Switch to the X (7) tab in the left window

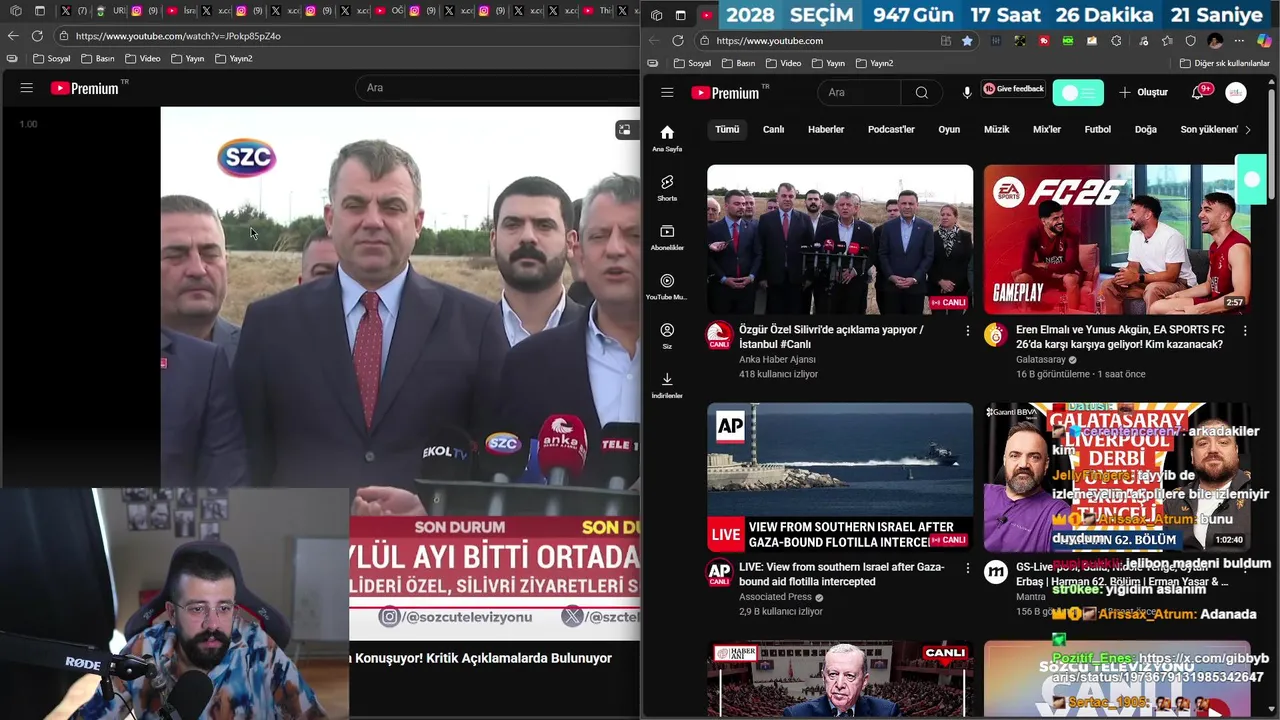73,11
